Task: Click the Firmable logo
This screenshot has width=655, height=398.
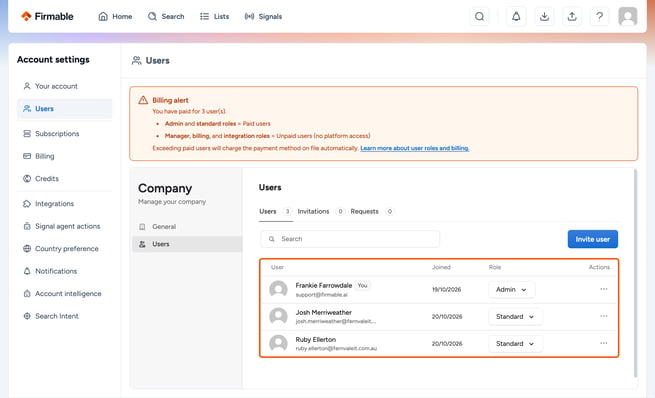Action: [47, 16]
